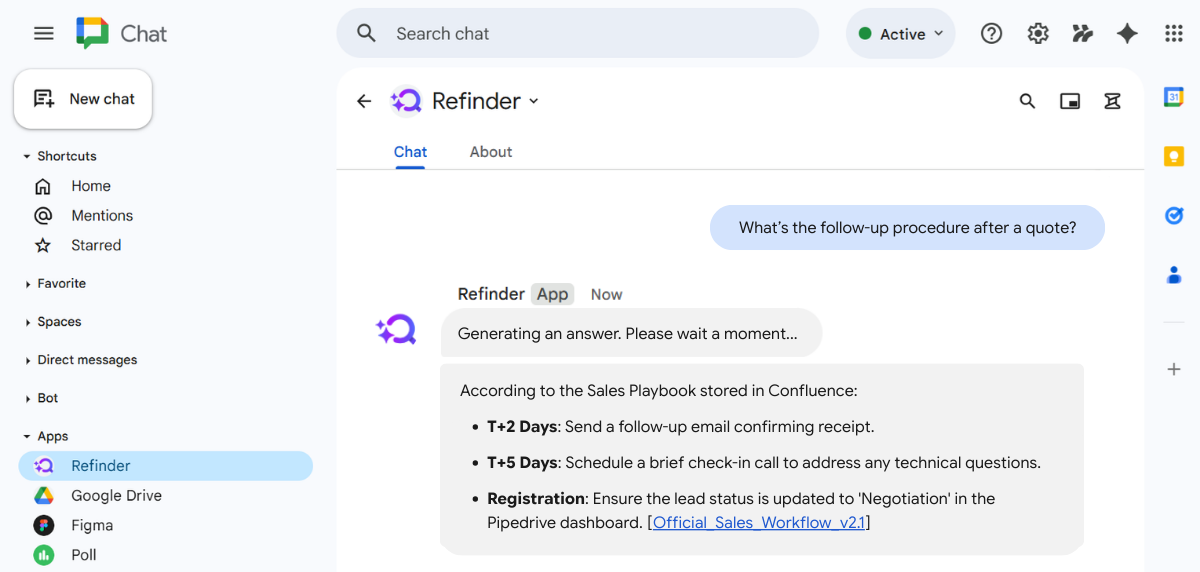Click the Refinder avatar beside the message
The height and width of the screenshot is (572, 1200).
pyautogui.click(x=396, y=329)
